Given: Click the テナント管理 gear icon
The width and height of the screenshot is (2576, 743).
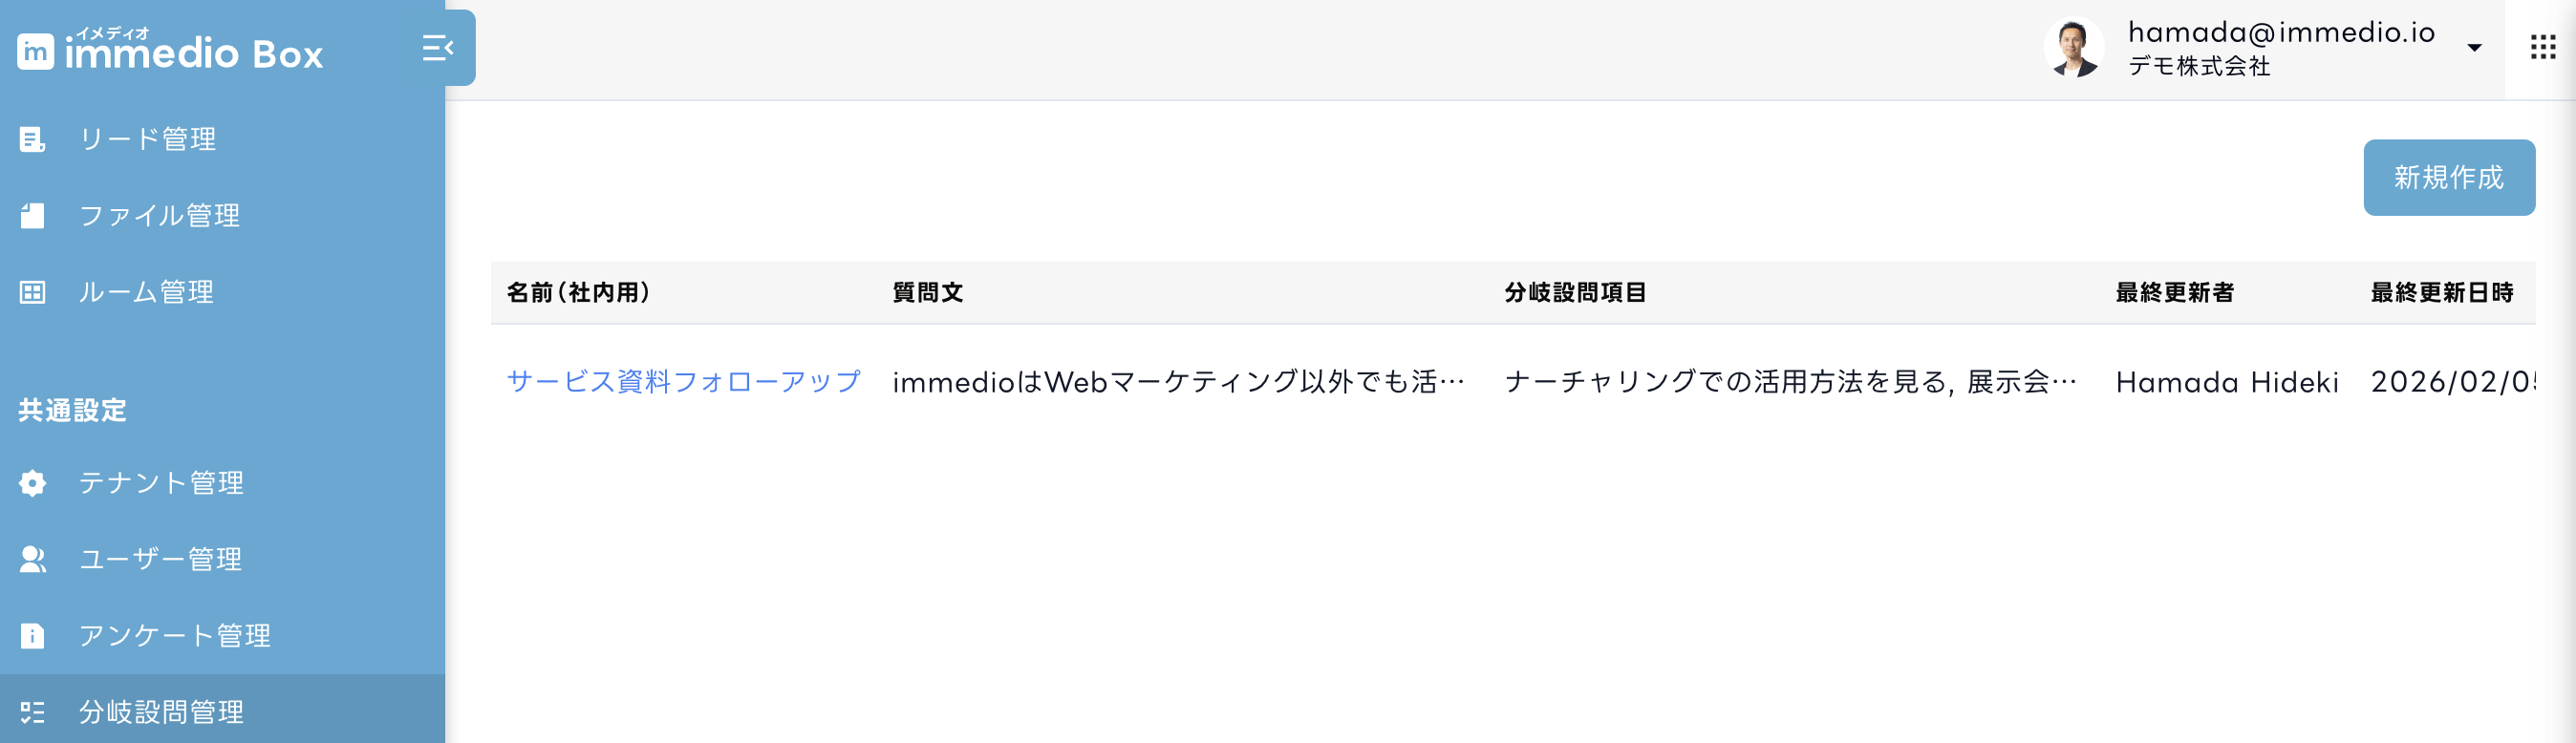Looking at the screenshot, I should pos(32,483).
